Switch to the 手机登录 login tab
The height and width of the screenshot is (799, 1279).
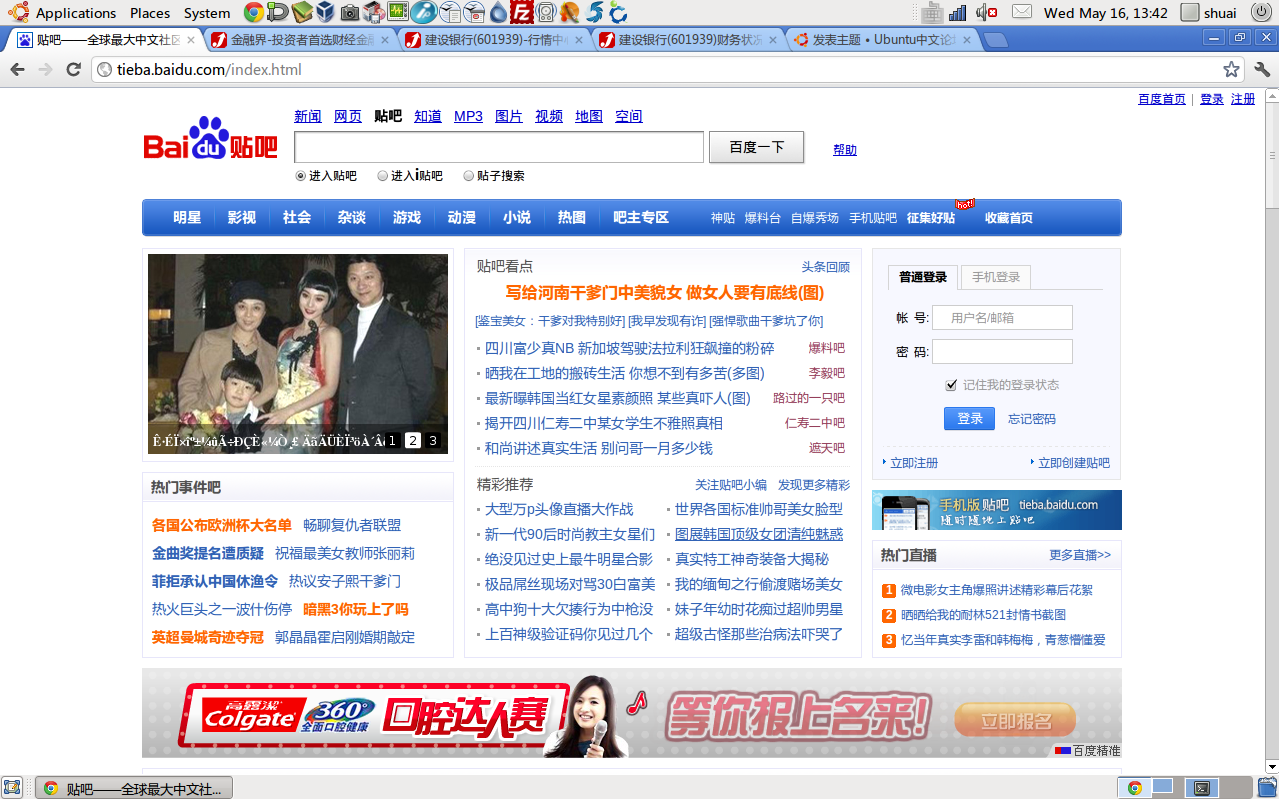[x=996, y=277]
